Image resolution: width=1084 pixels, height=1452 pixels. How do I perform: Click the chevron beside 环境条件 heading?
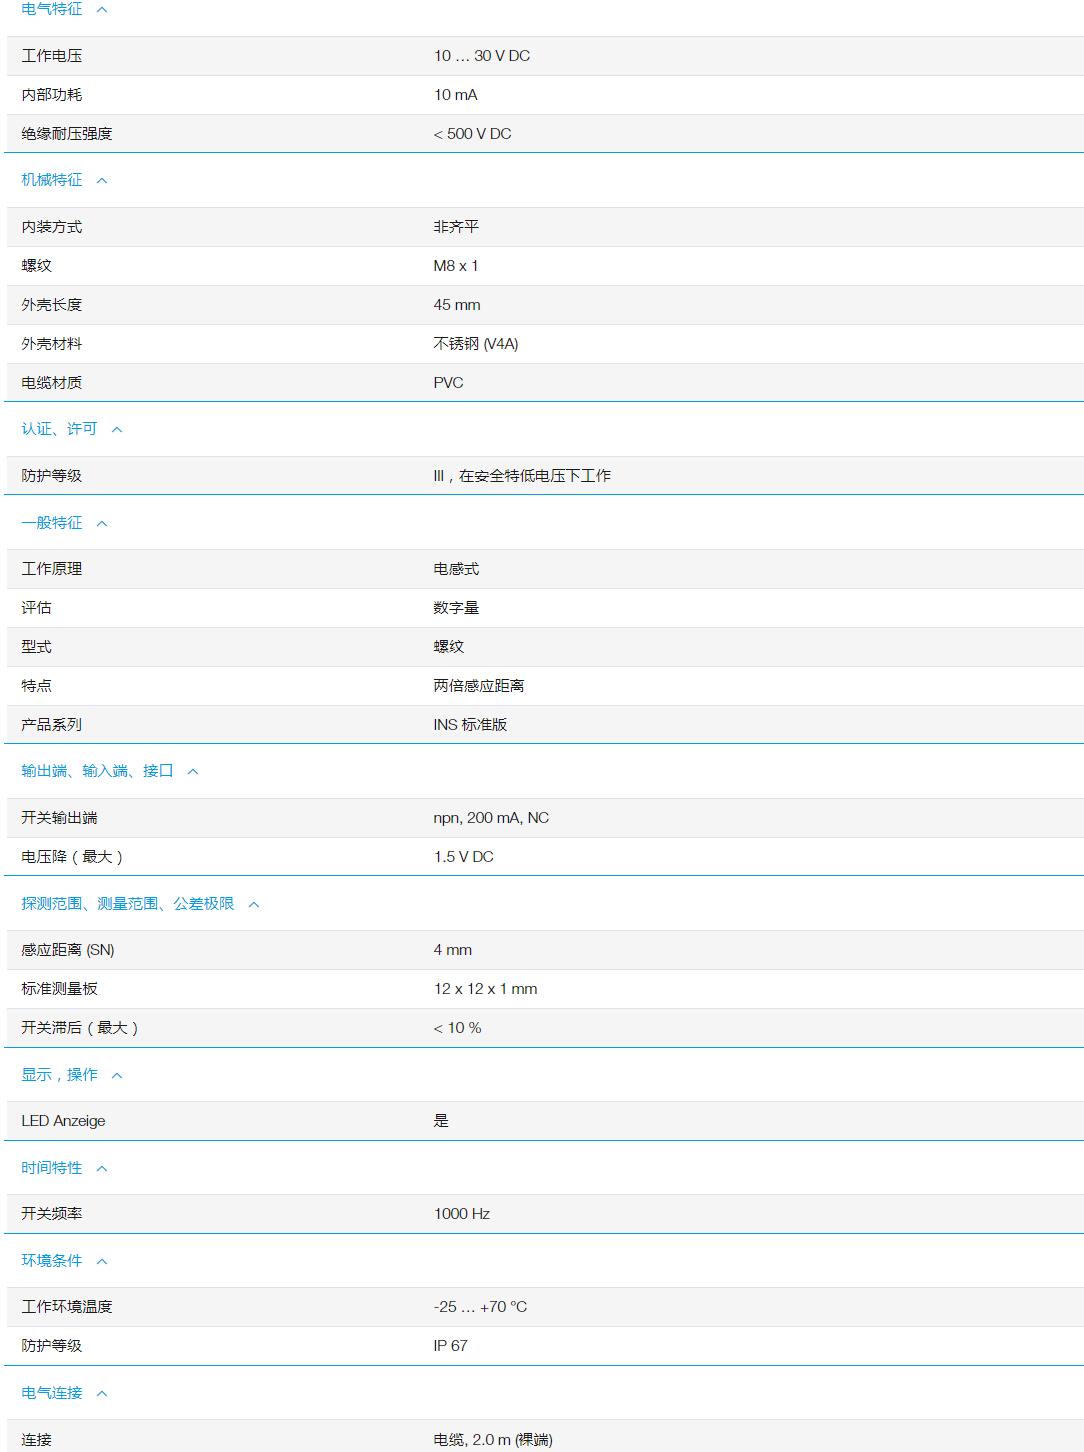(99, 1260)
